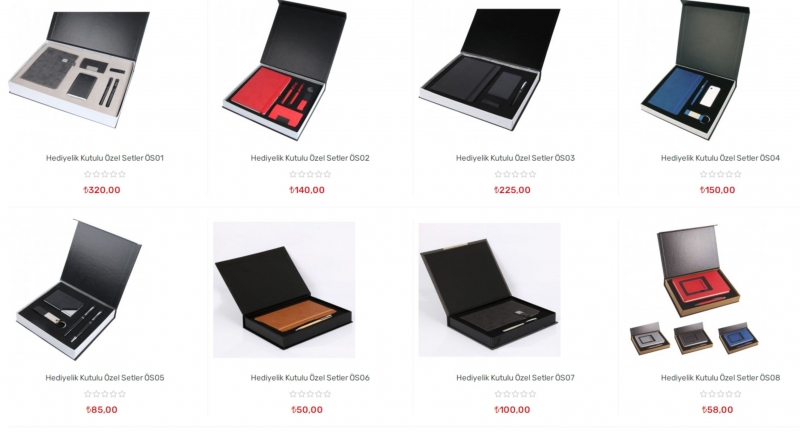Select the Hediyelik Kutulu Özel Setler ÖS06 title

[310, 378]
